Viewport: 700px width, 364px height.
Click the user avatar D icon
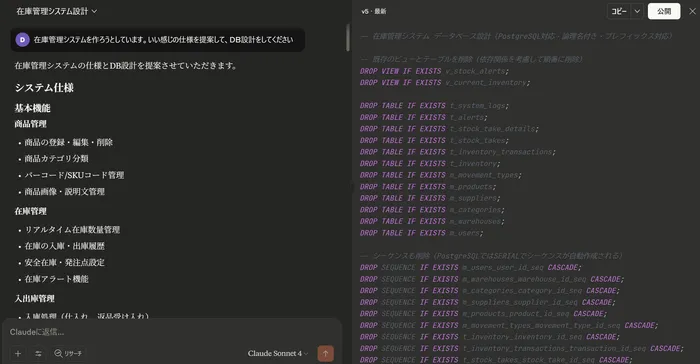pos(22,40)
